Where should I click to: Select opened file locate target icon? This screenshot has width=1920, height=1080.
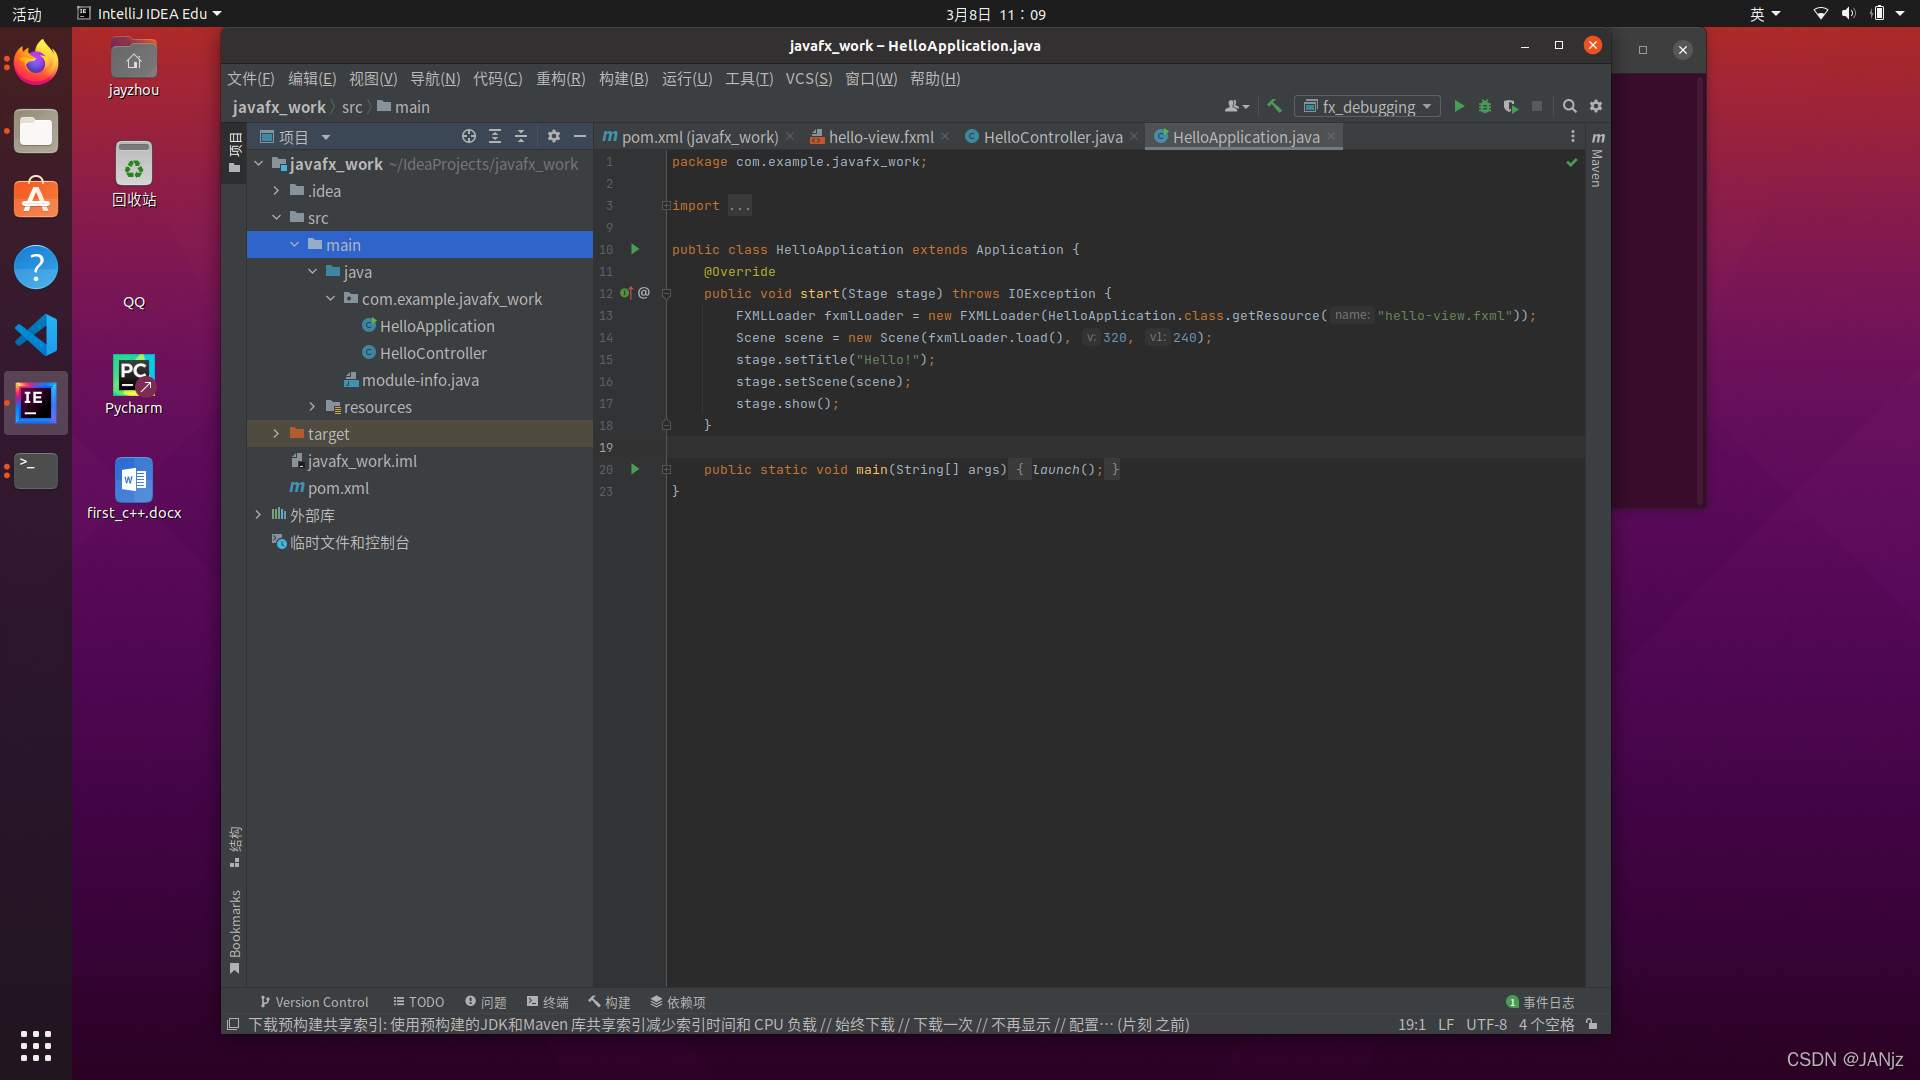pos(468,136)
